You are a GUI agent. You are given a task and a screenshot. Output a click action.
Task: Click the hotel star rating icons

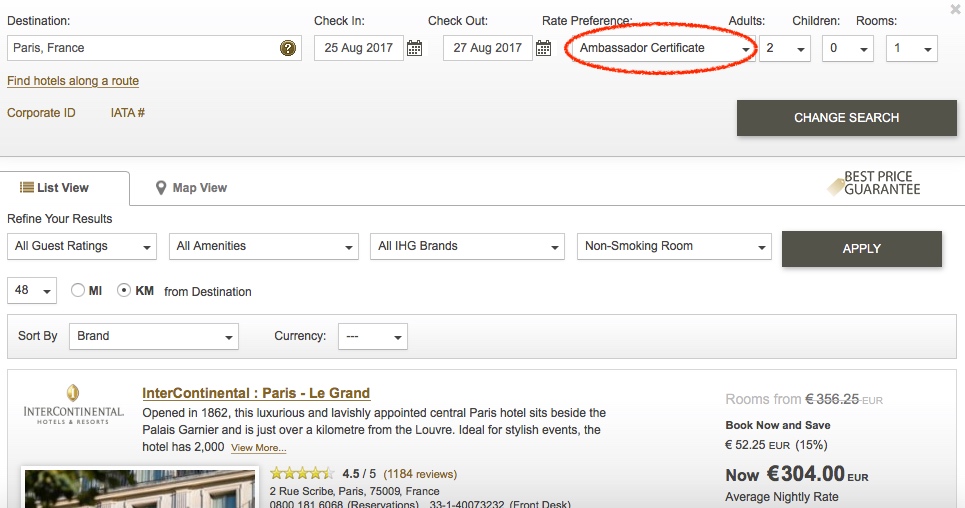tap(302, 474)
